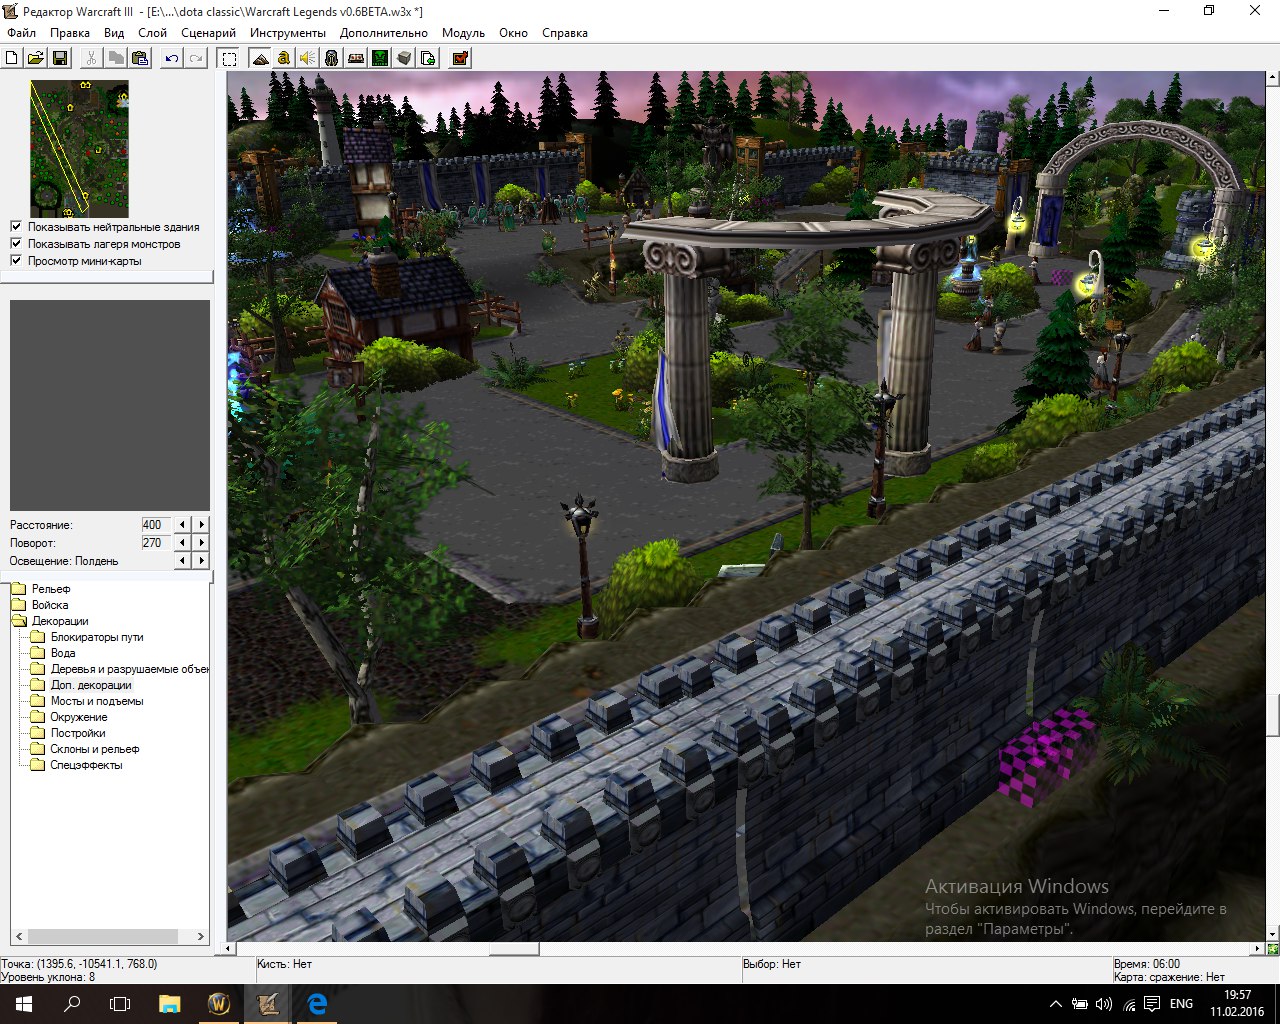Viewport: 1280px width, 1024px height.
Task: Open the Sound Editor module
Action: click(308, 58)
